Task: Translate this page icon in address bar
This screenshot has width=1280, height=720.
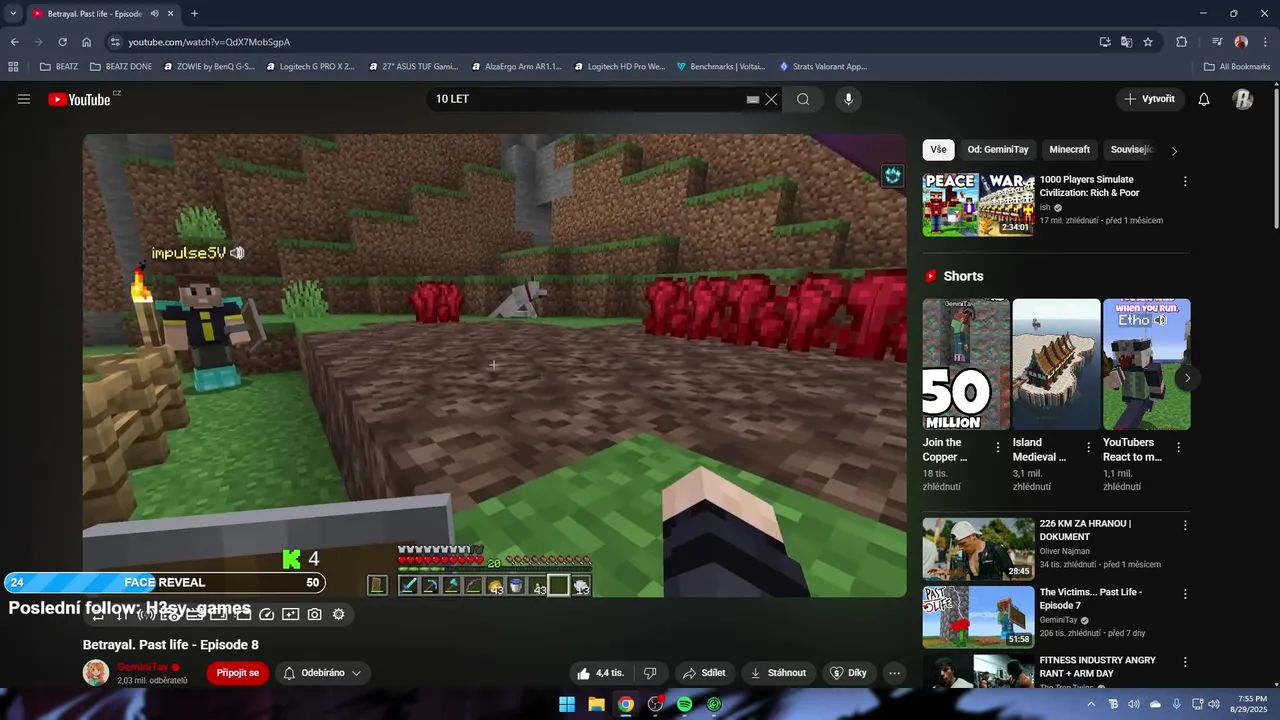Action: click(1126, 42)
